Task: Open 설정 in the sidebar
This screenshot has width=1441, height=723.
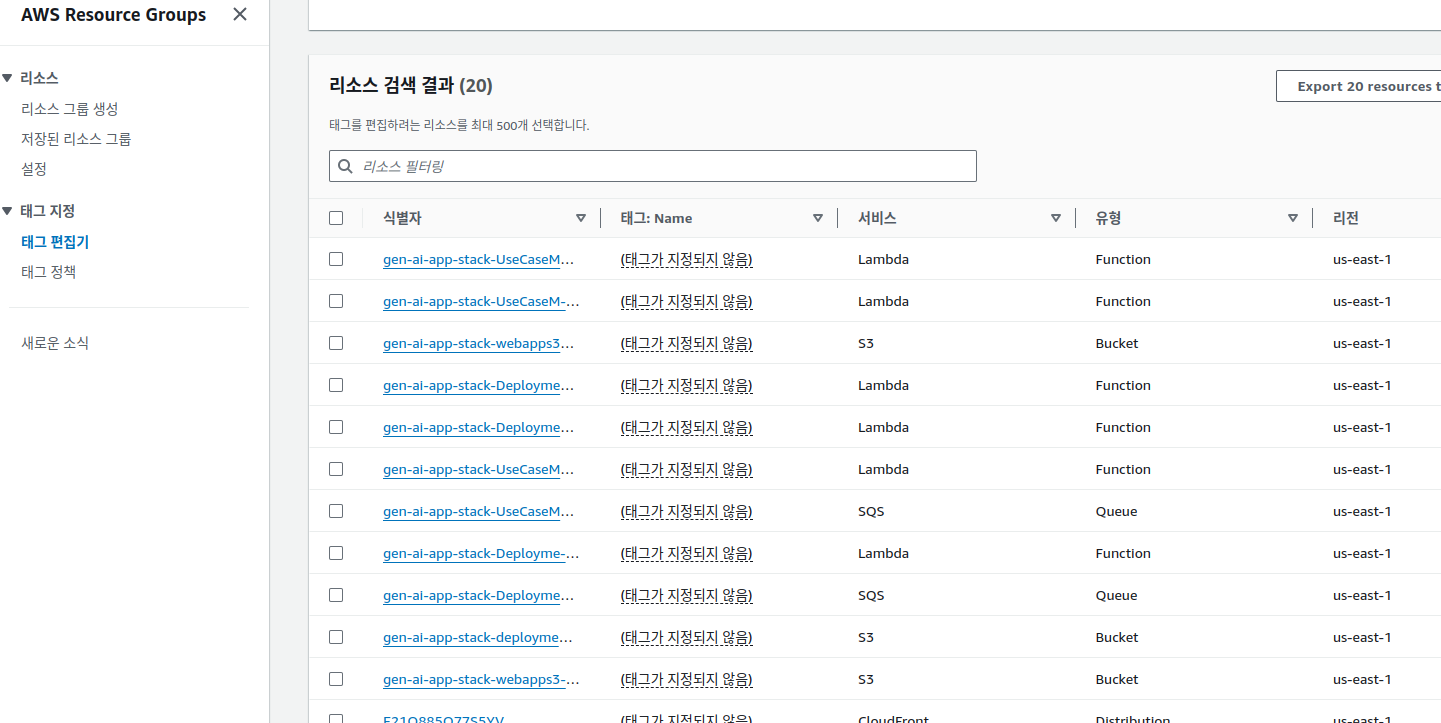Action: pyautogui.click(x=34, y=169)
